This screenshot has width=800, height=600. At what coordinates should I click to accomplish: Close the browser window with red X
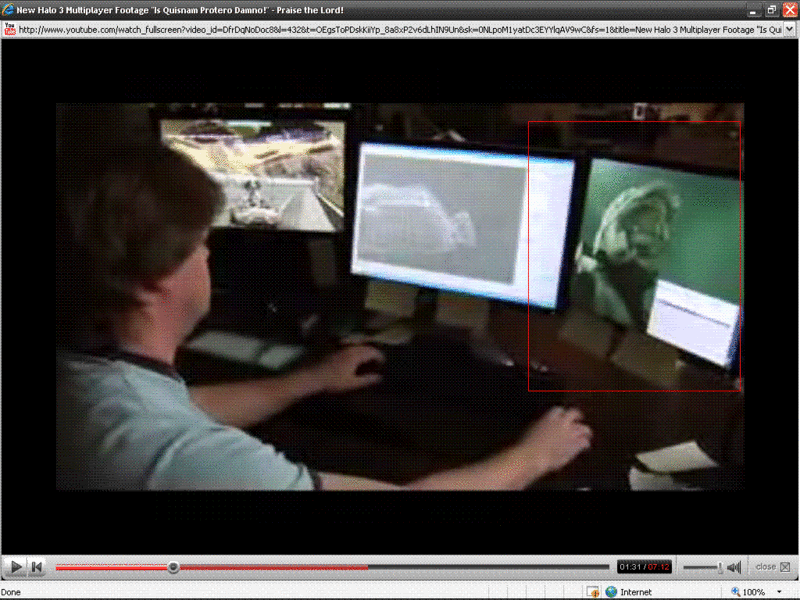tap(790, 10)
